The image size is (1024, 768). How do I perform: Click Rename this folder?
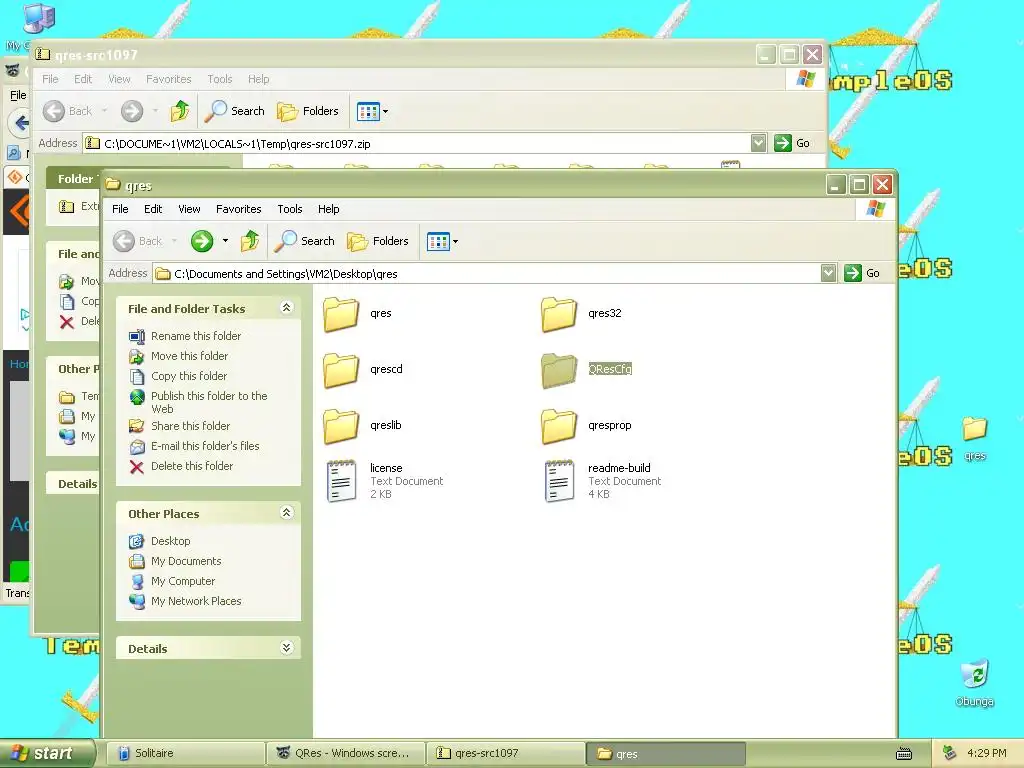click(196, 336)
